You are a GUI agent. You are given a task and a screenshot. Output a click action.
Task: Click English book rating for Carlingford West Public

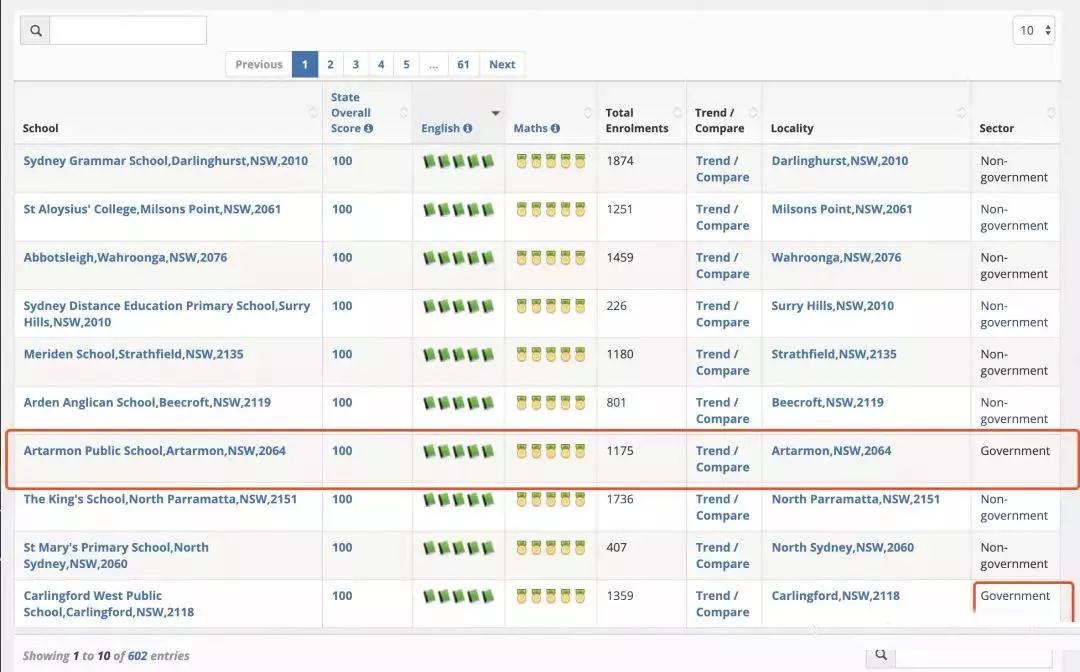point(459,596)
